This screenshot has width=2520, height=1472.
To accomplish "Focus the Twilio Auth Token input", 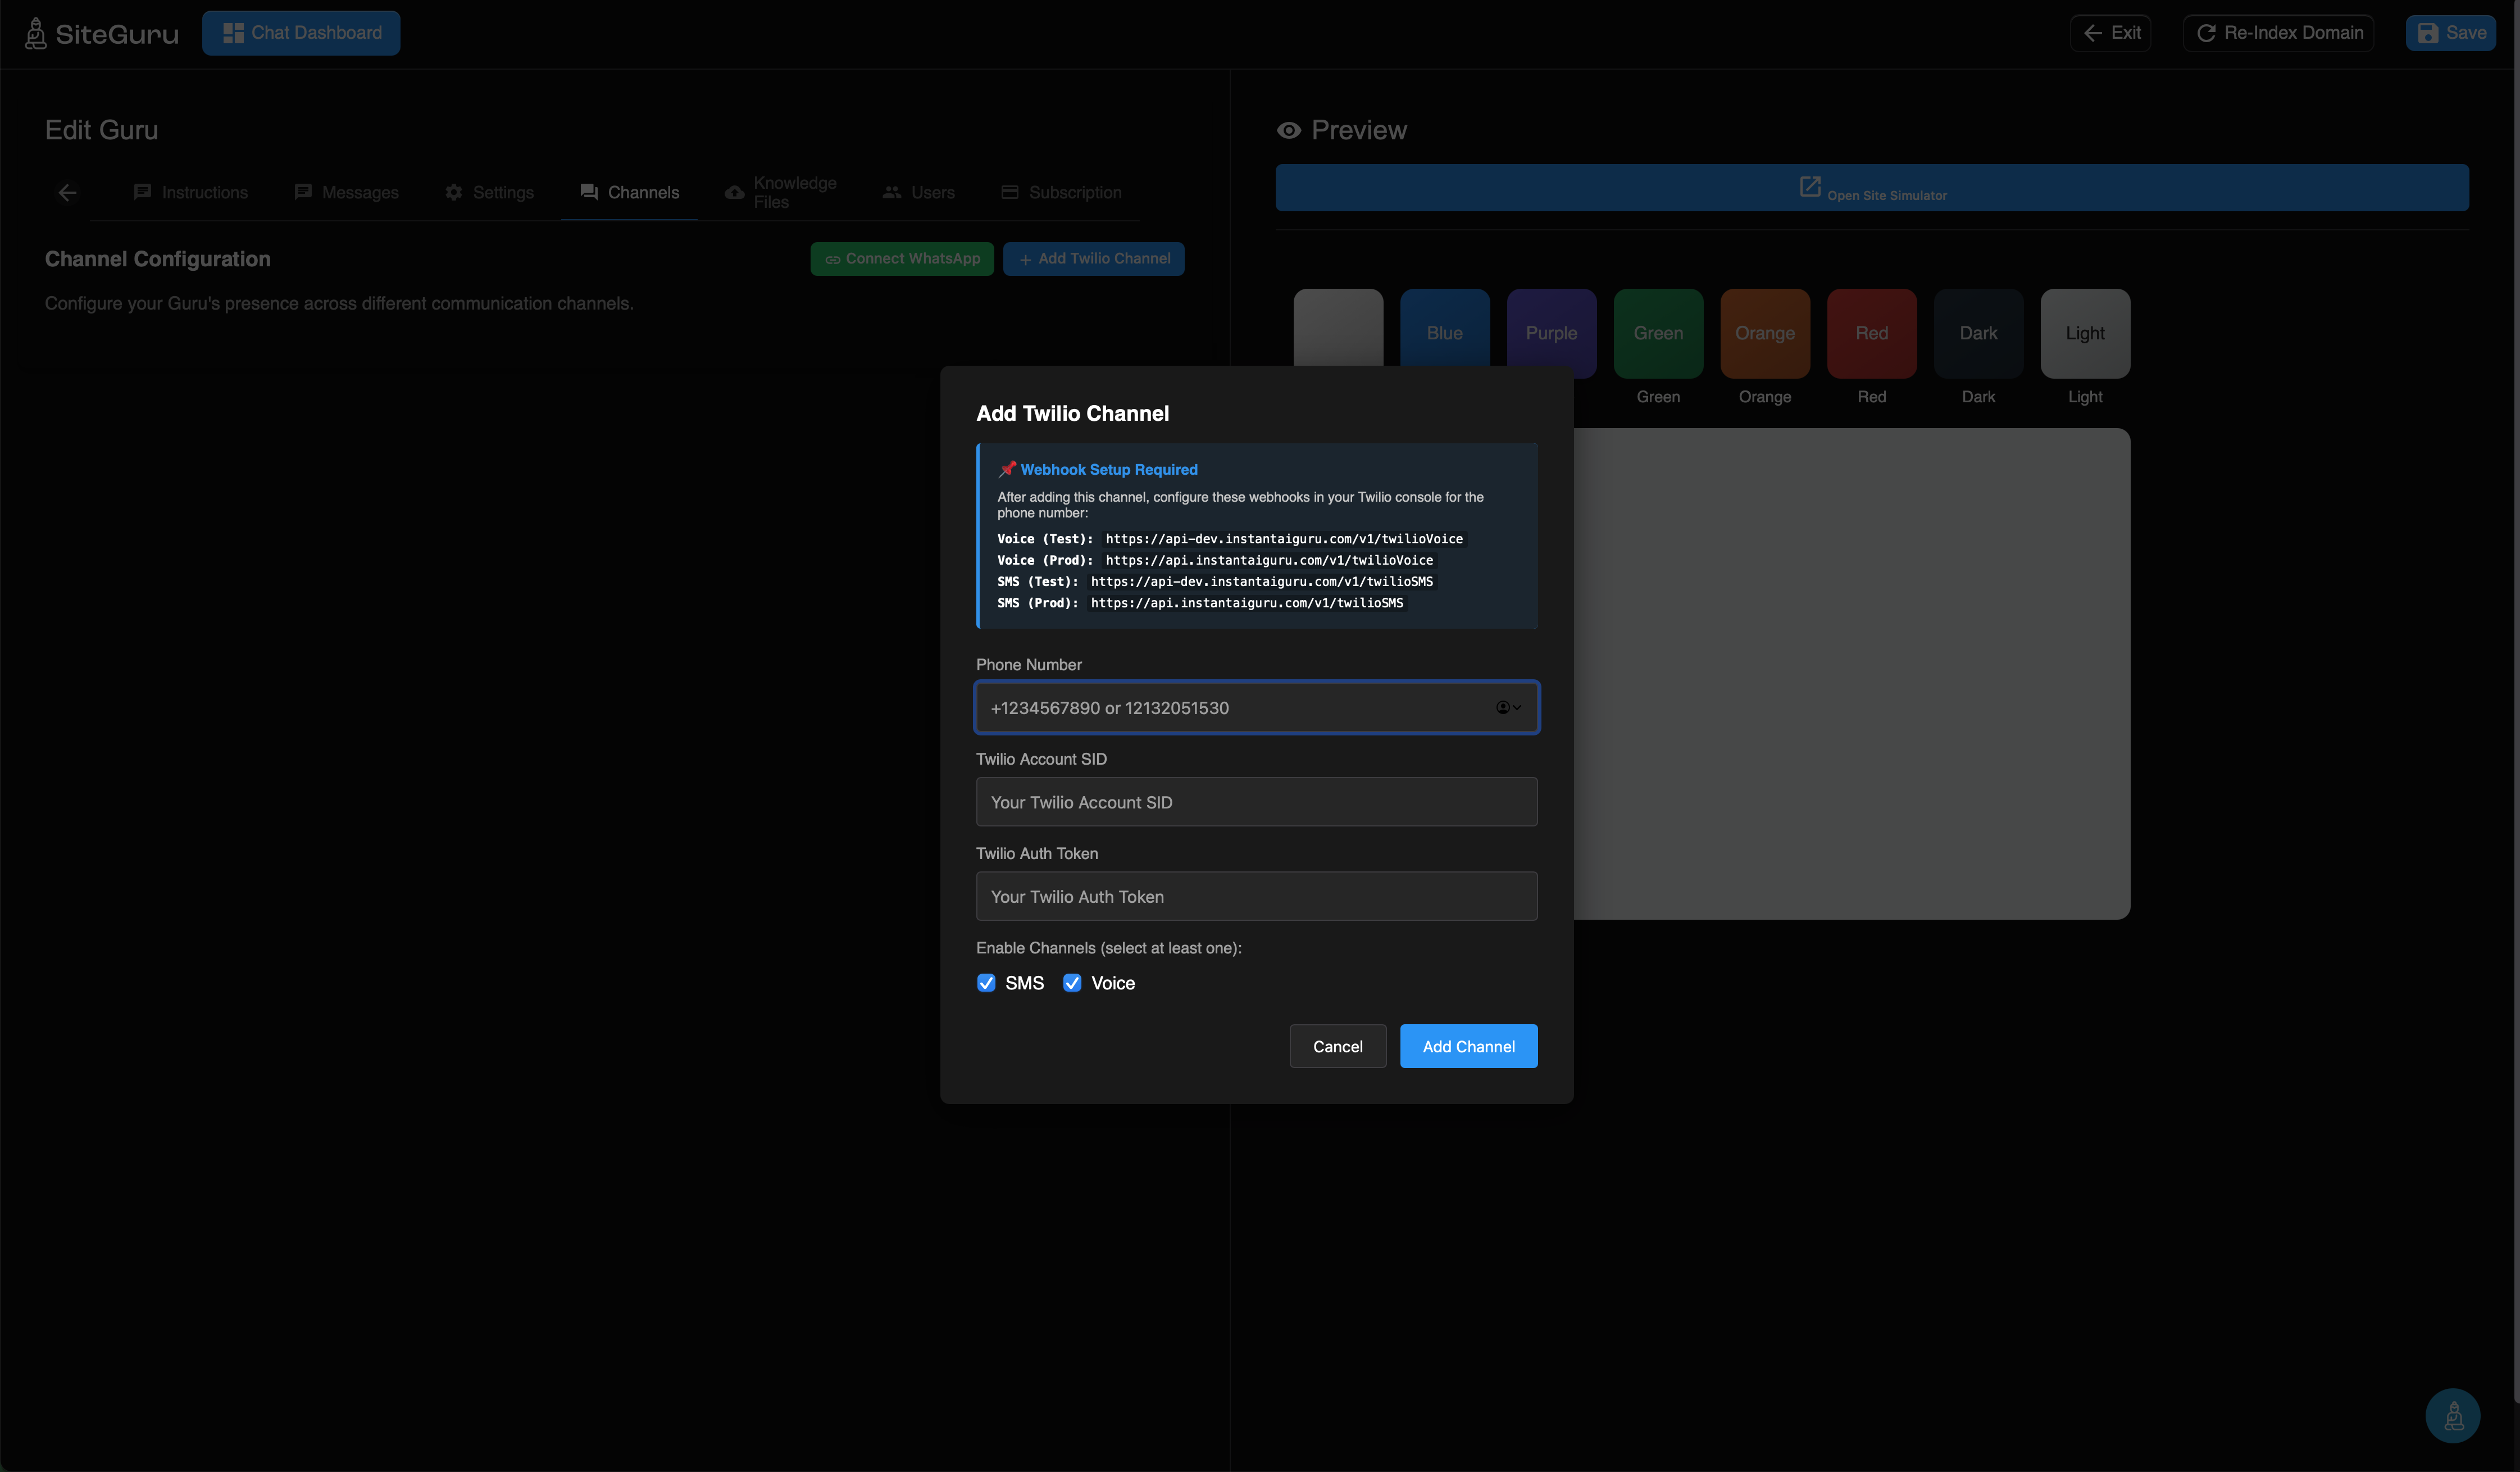I will [x=1256, y=896].
